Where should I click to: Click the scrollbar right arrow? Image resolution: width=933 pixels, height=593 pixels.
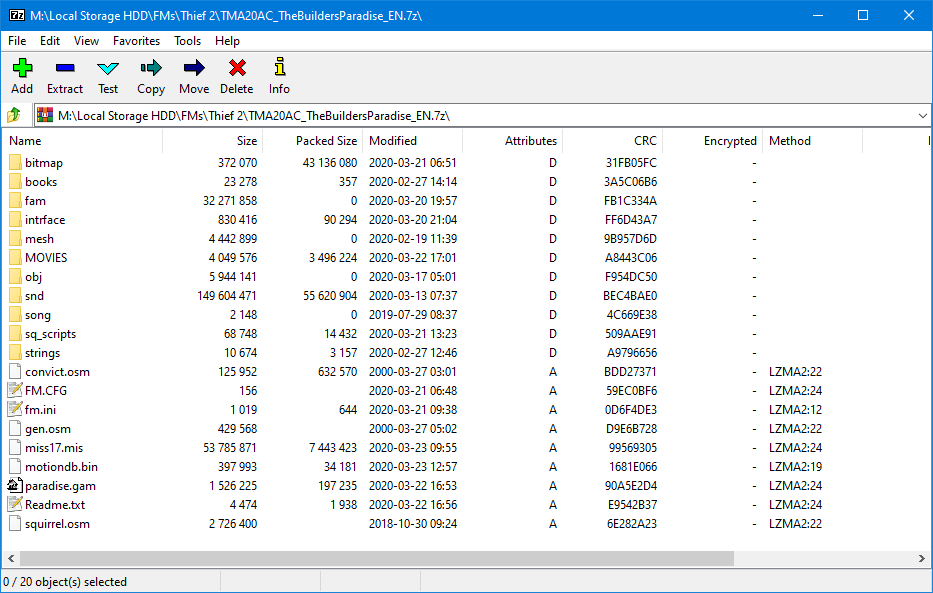tap(922, 559)
